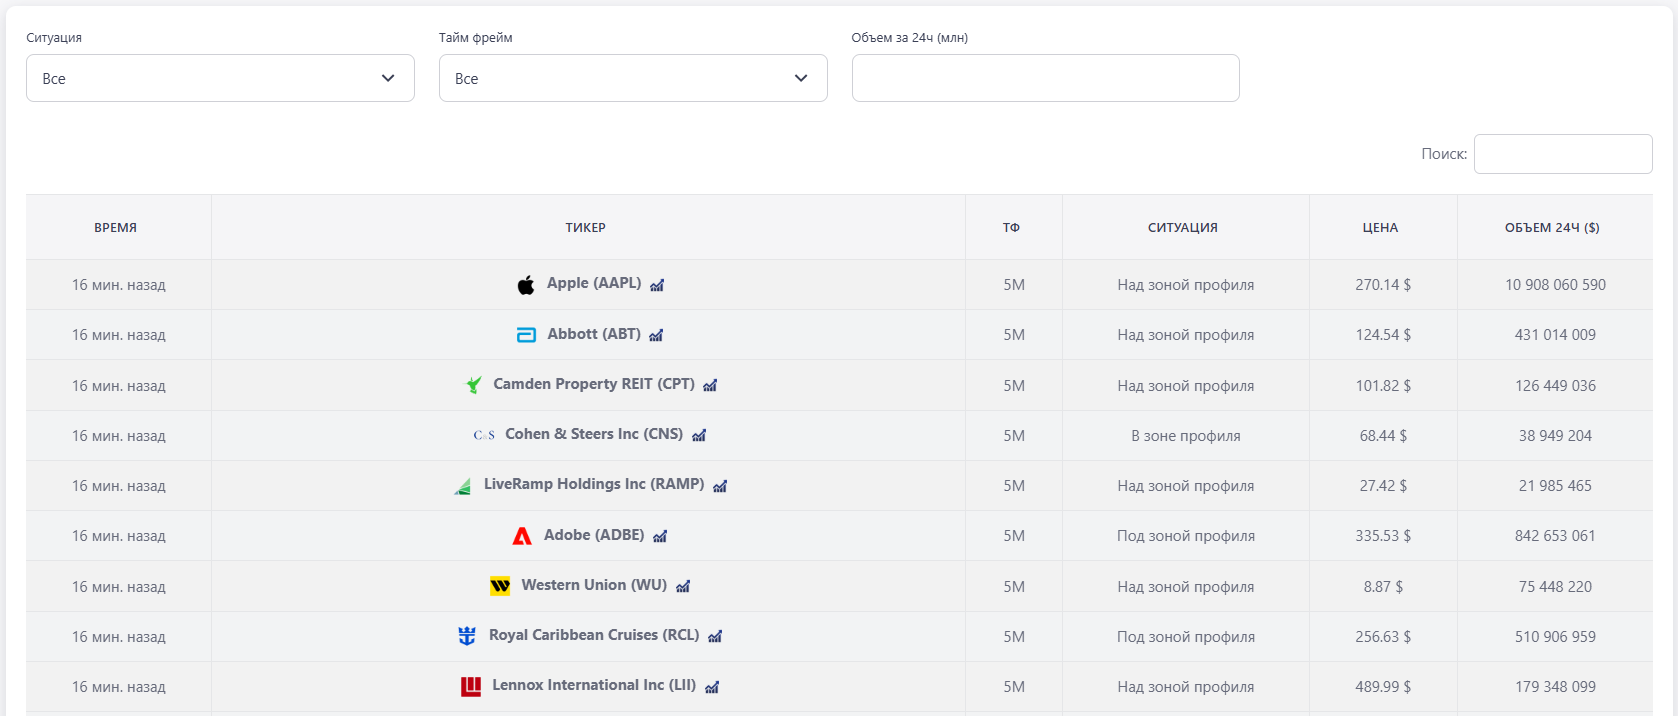The width and height of the screenshot is (1678, 716).
Task: Click chart icon for Royal Caribbean Cruises
Action: (x=715, y=636)
